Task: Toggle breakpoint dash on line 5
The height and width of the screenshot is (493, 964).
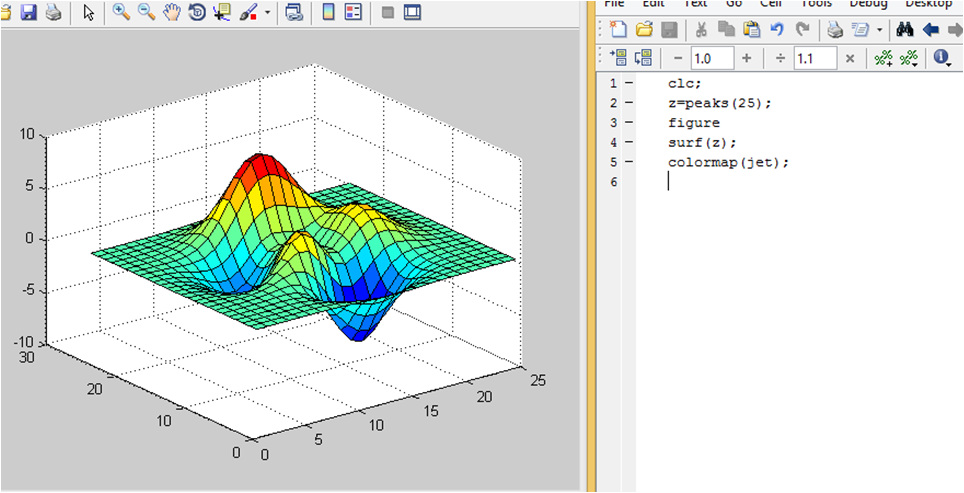Action: coord(628,162)
